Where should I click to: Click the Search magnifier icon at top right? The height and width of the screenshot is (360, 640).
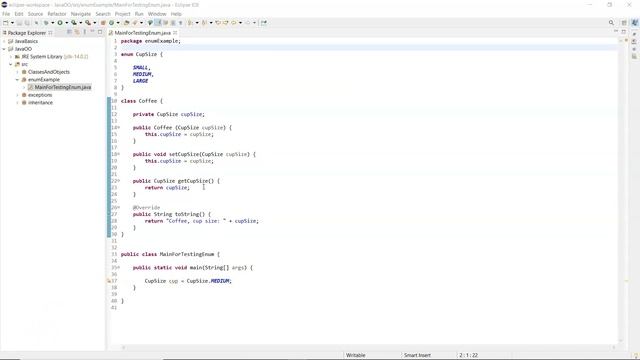(611, 23)
